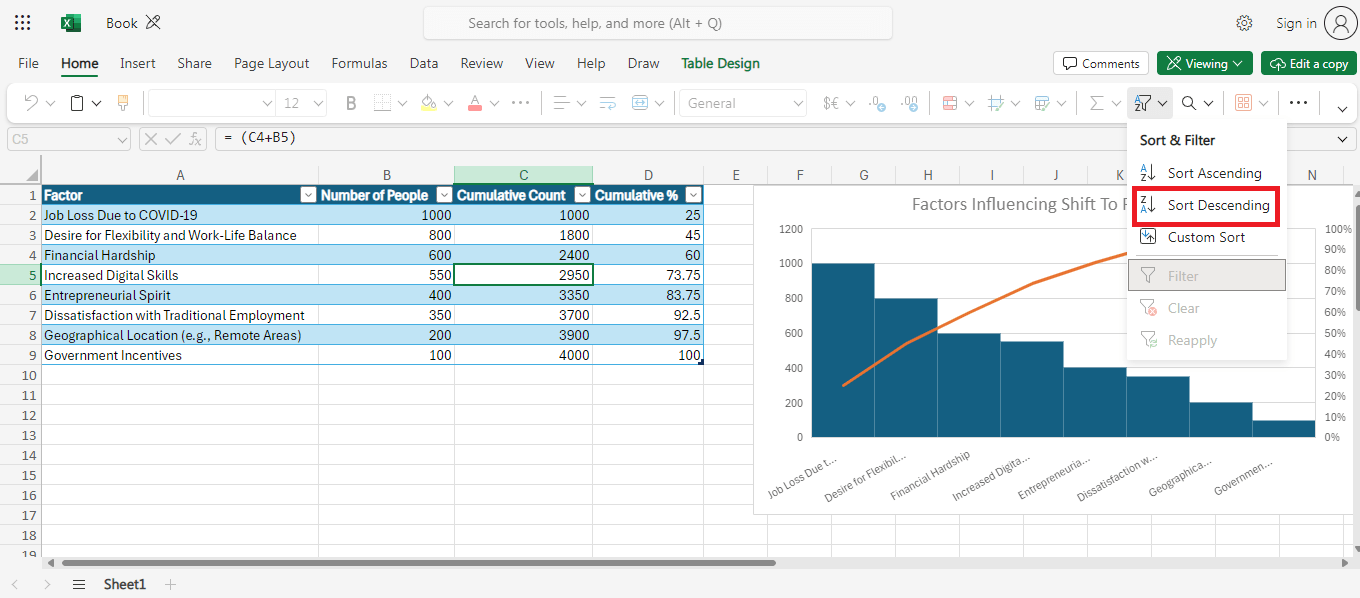Expand the font size dropdown
The image size is (1360, 598).
pos(318,103)
